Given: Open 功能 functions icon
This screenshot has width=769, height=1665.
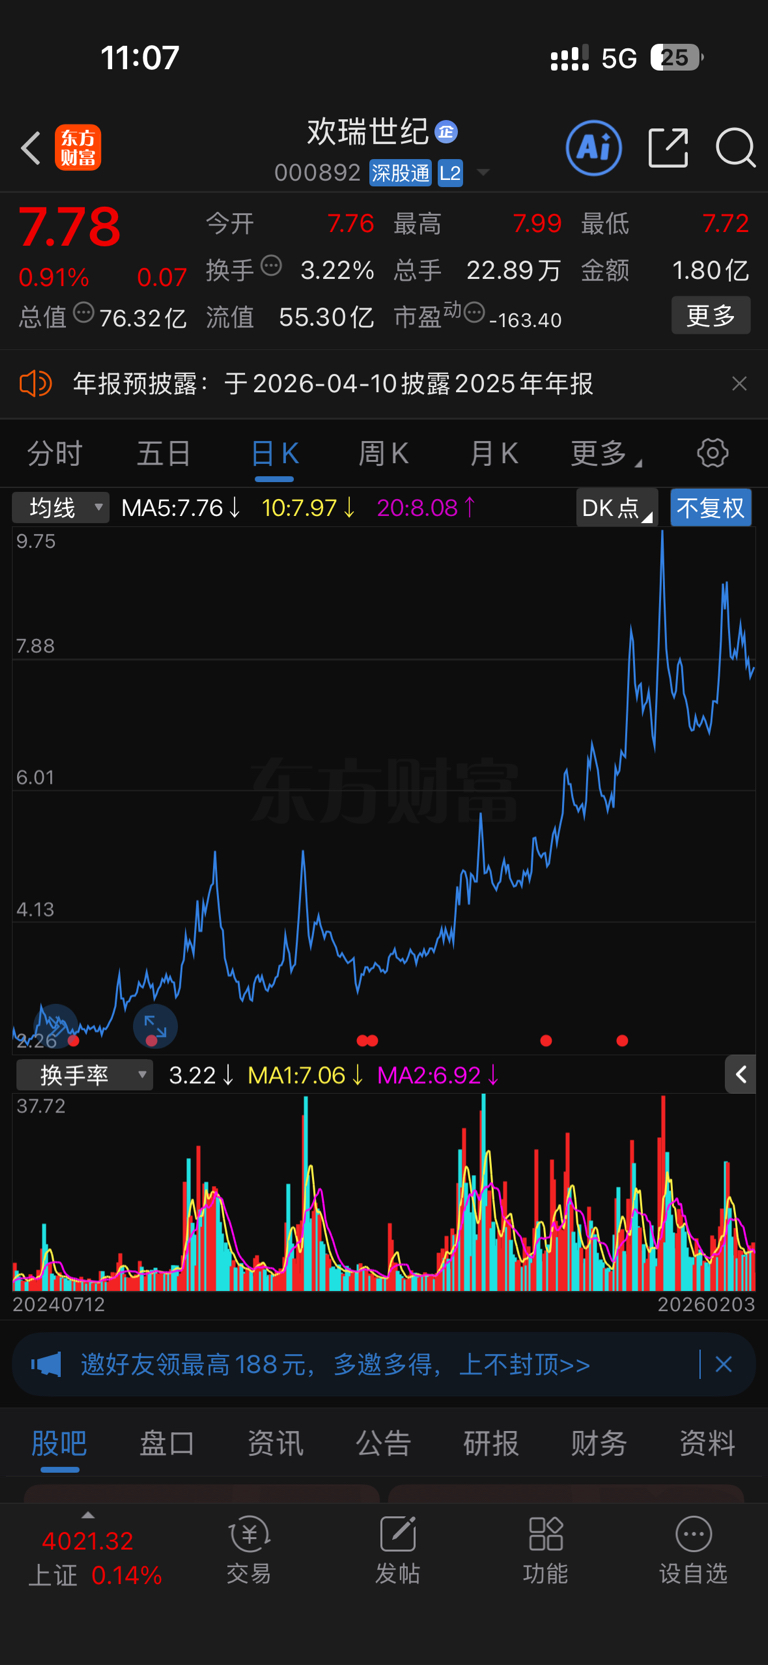Looking at the screenshot, I should click(545, 1551).
